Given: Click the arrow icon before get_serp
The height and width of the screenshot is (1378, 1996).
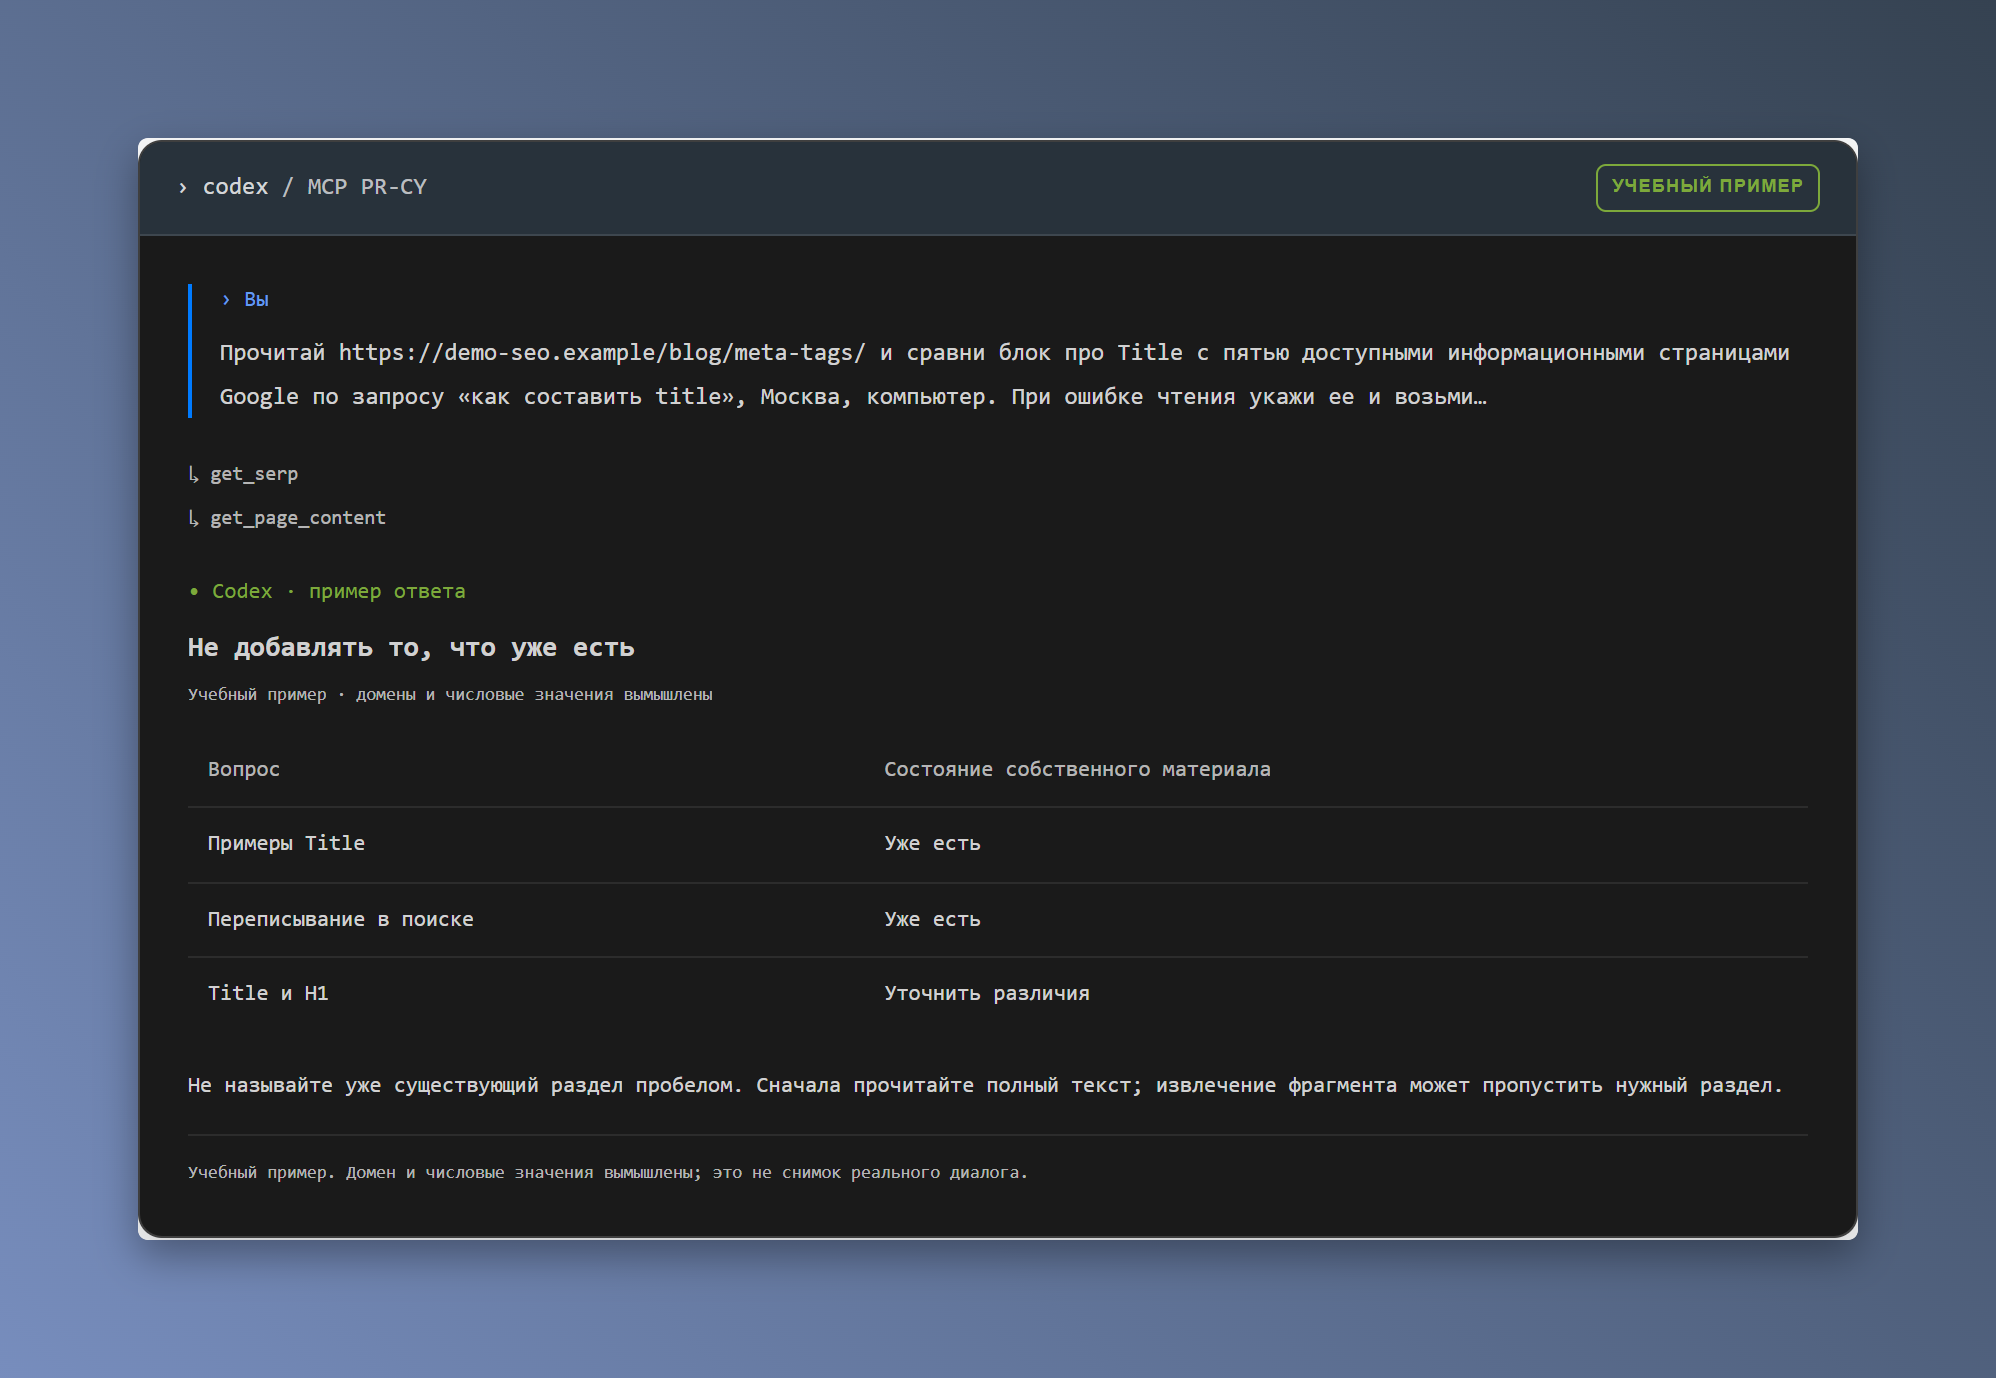Looking at the screenshot, I should (194, 474).
